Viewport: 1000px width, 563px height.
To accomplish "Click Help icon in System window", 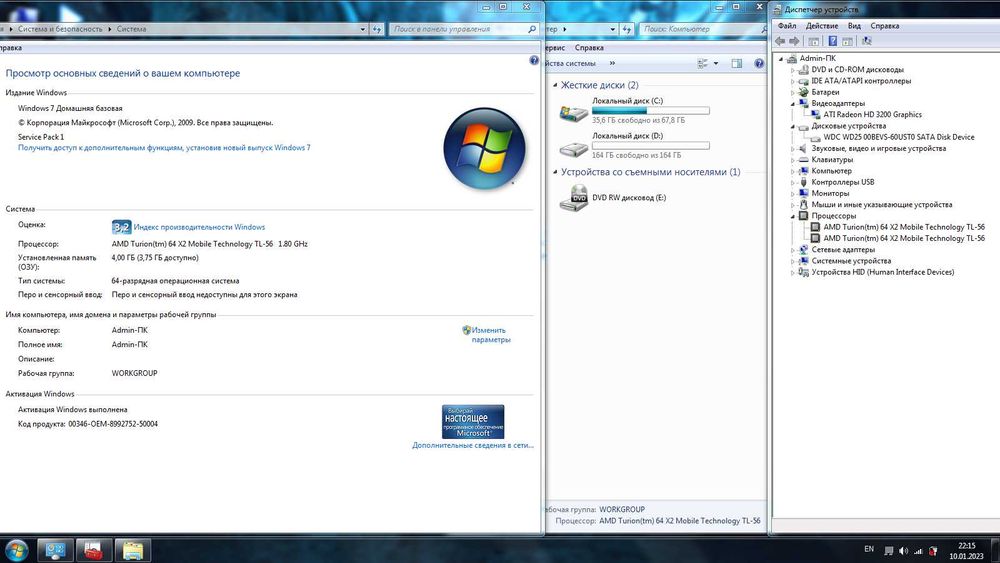I will coord(534,61).
